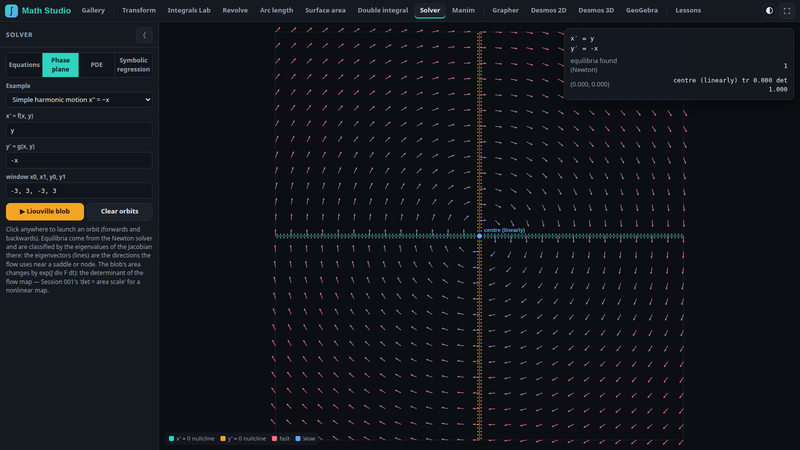Open the Lessons tab

[x=688, y=10]
